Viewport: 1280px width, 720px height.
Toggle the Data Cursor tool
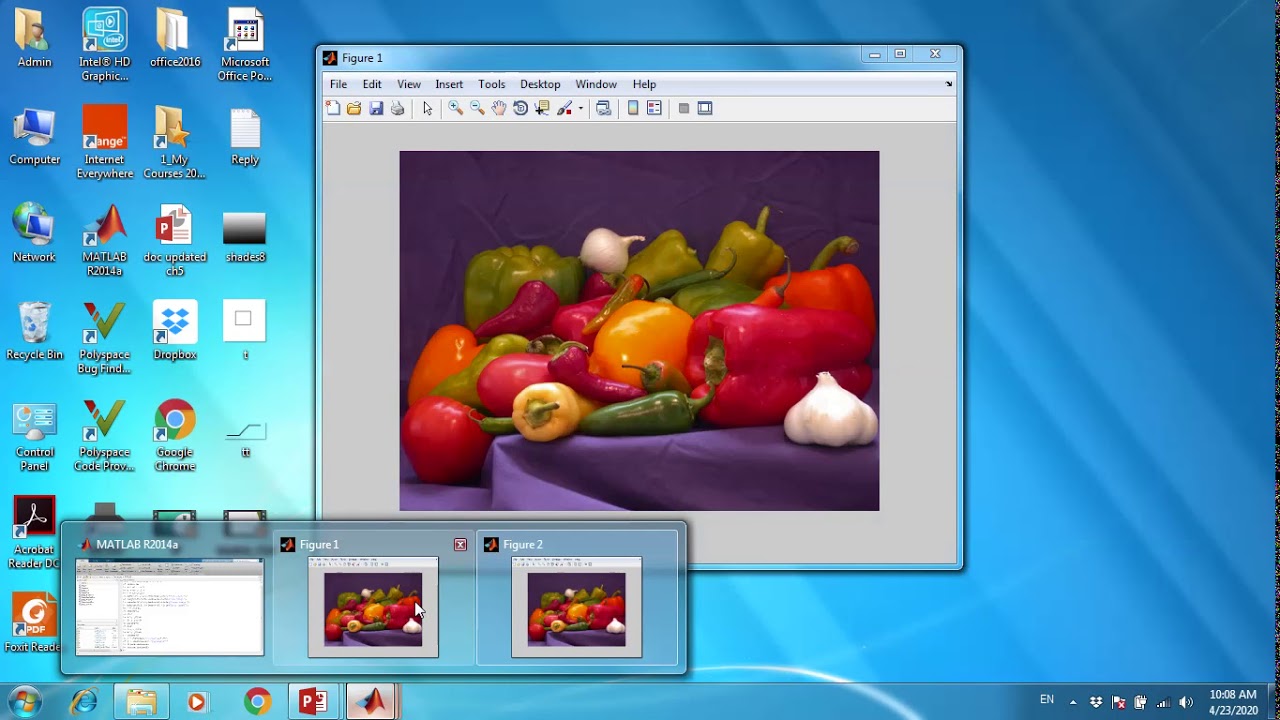[542, 108]
